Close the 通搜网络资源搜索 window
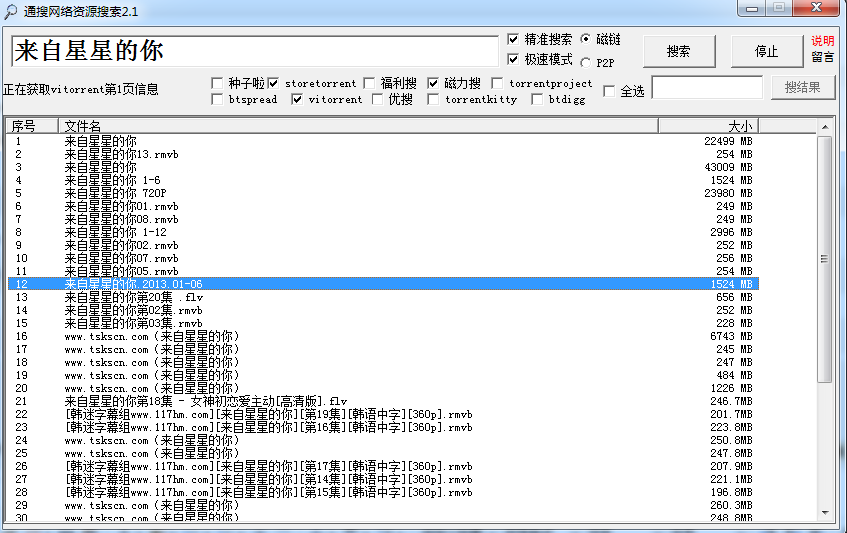847x533 pixels. (816, 8)
